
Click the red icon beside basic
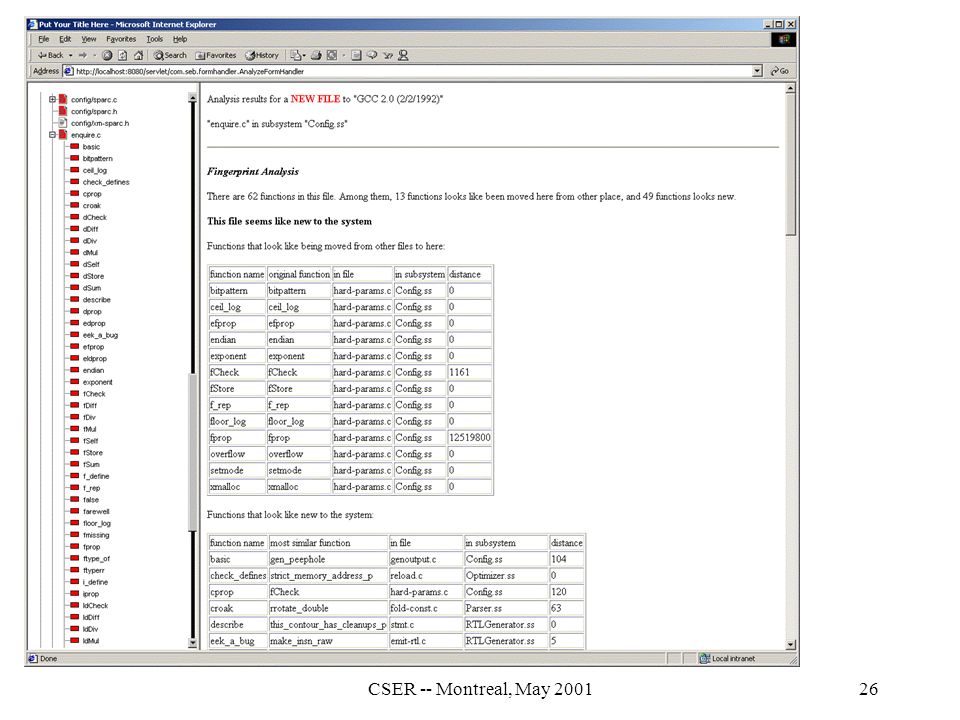coord(75,147)
